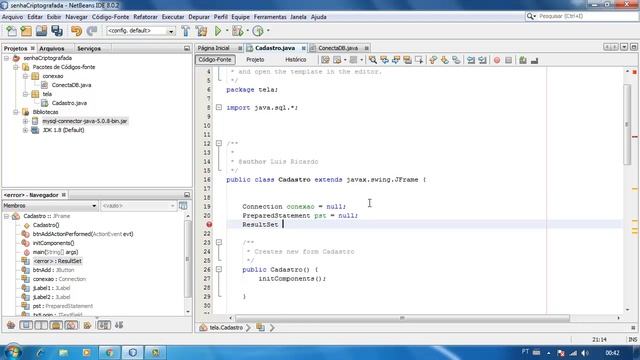Toggle Rectangular Selection icon in editor toolbar
Image resolution: width=640 pixels, height=360 pixels.
tap(419, 60)
